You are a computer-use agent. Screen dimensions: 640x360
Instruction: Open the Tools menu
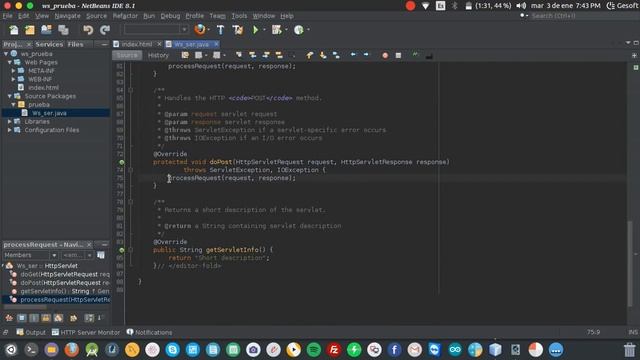tap(239, 16)
